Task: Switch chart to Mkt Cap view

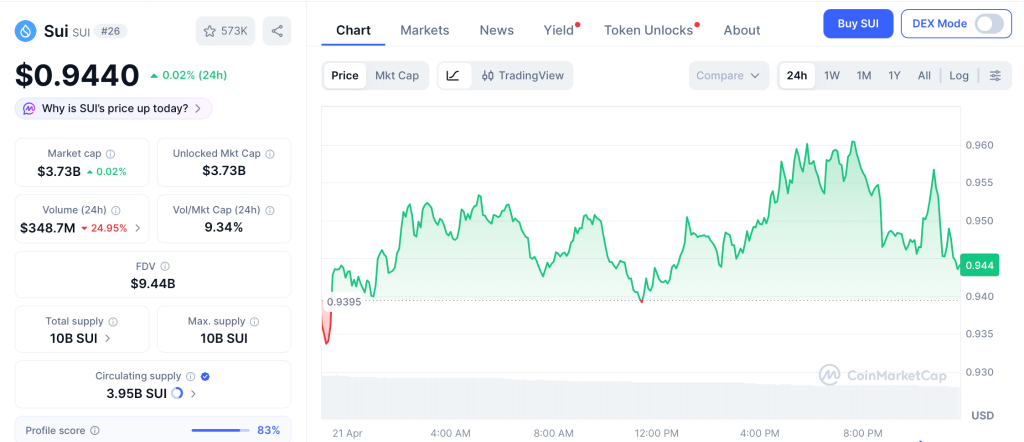Action: click(397, 76)
